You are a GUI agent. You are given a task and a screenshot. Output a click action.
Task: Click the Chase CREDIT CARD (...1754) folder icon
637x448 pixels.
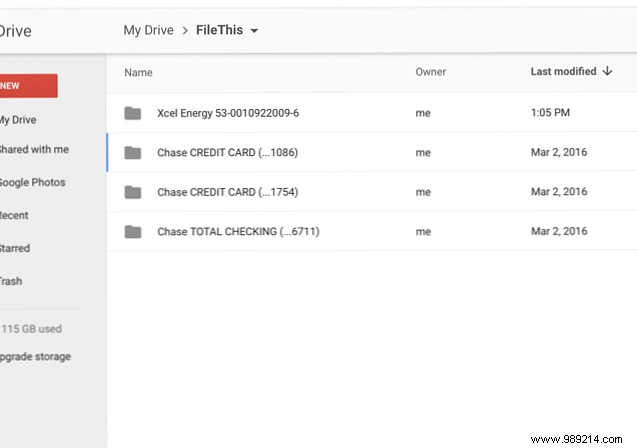(132, 192)
